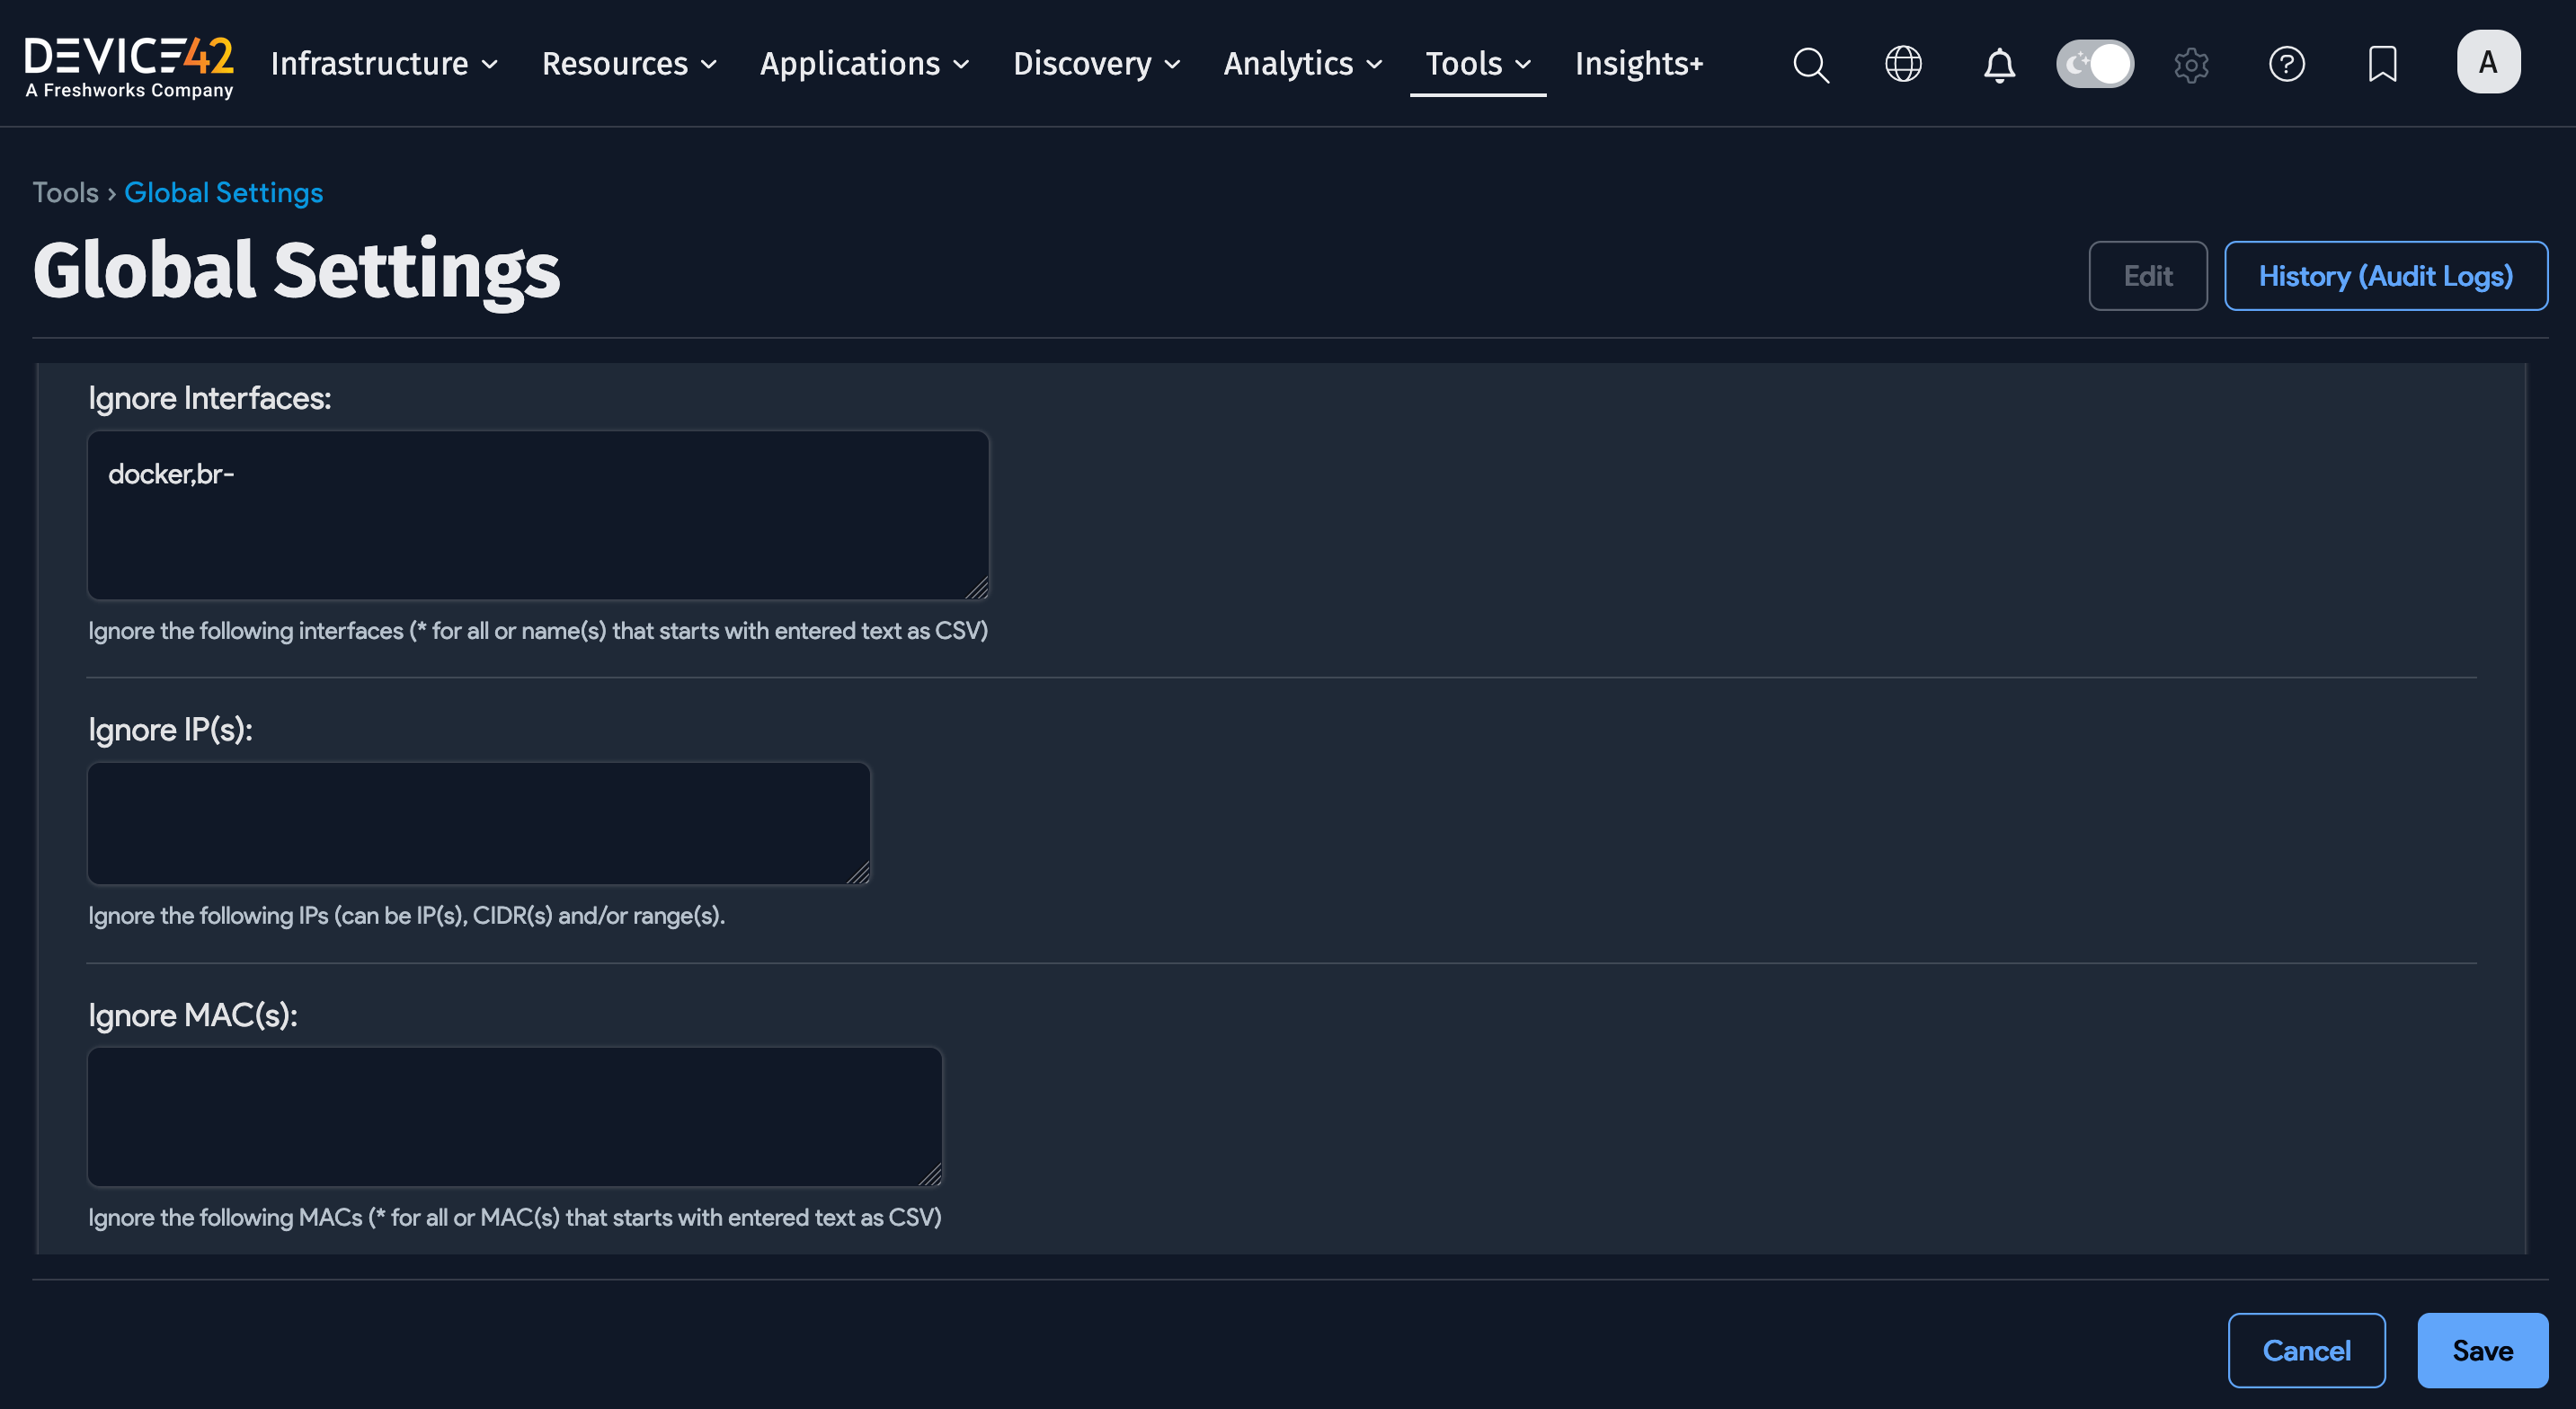Open application settings gear
Screen dimensions: 2576x1409
2191,64
